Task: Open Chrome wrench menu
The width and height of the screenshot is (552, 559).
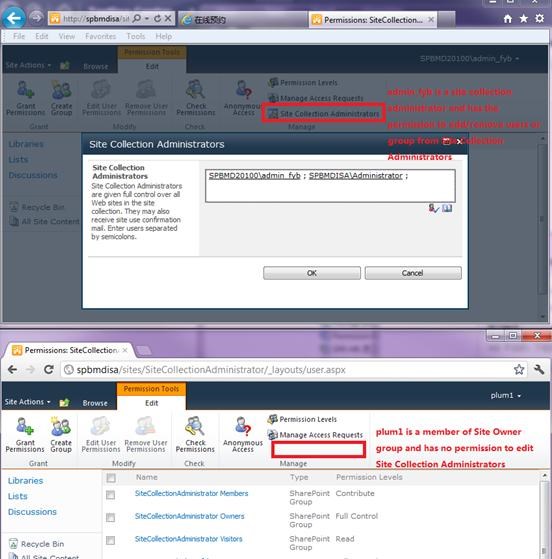Action: tap(539, 369)
